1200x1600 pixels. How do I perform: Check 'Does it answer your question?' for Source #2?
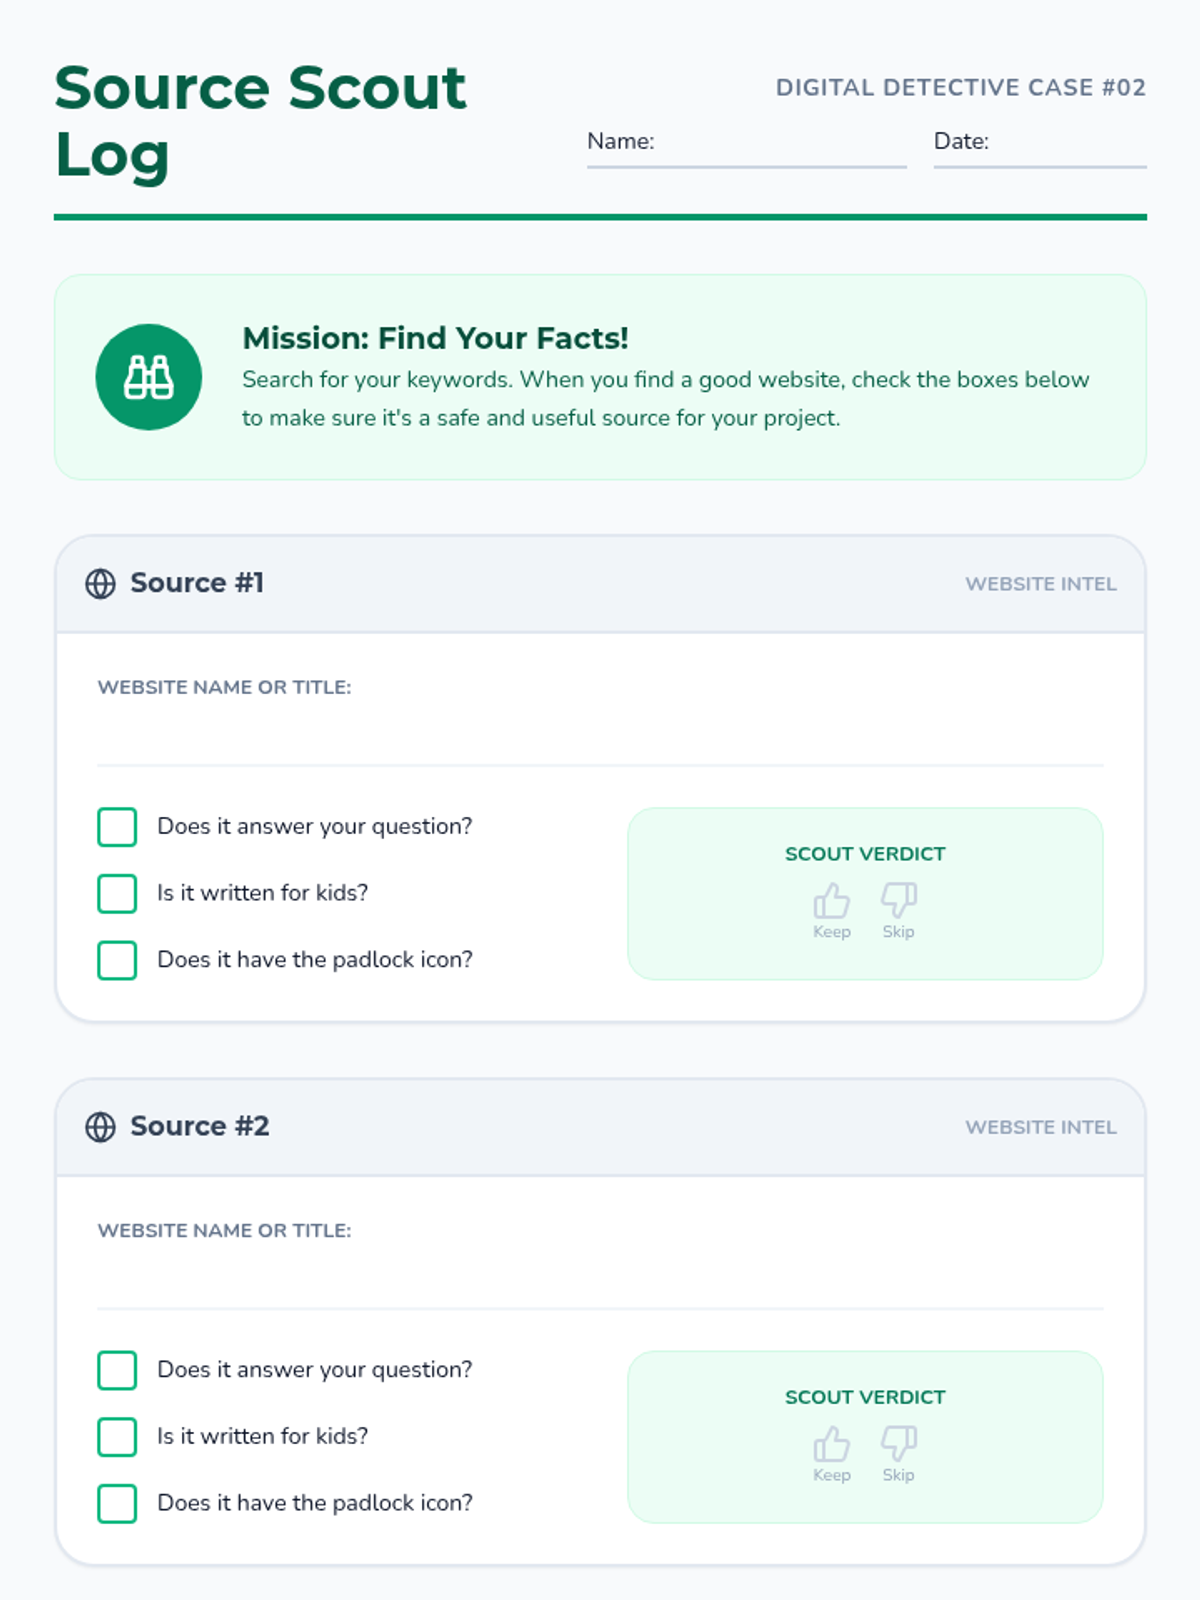tap(117, 1370)
